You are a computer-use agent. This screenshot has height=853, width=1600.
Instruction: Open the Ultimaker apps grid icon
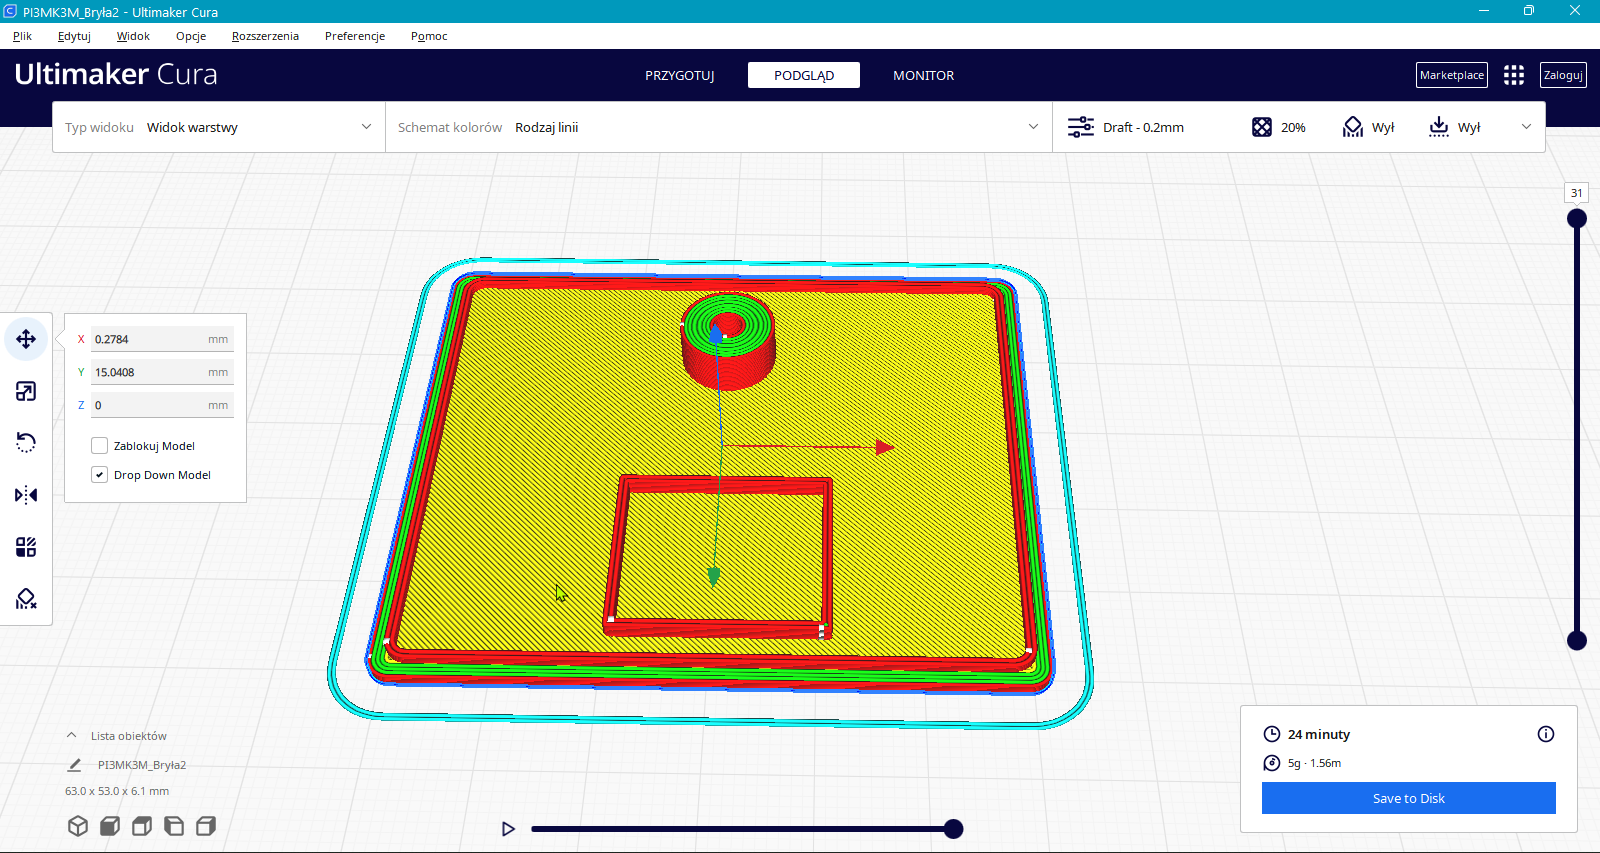[1514, 75]
